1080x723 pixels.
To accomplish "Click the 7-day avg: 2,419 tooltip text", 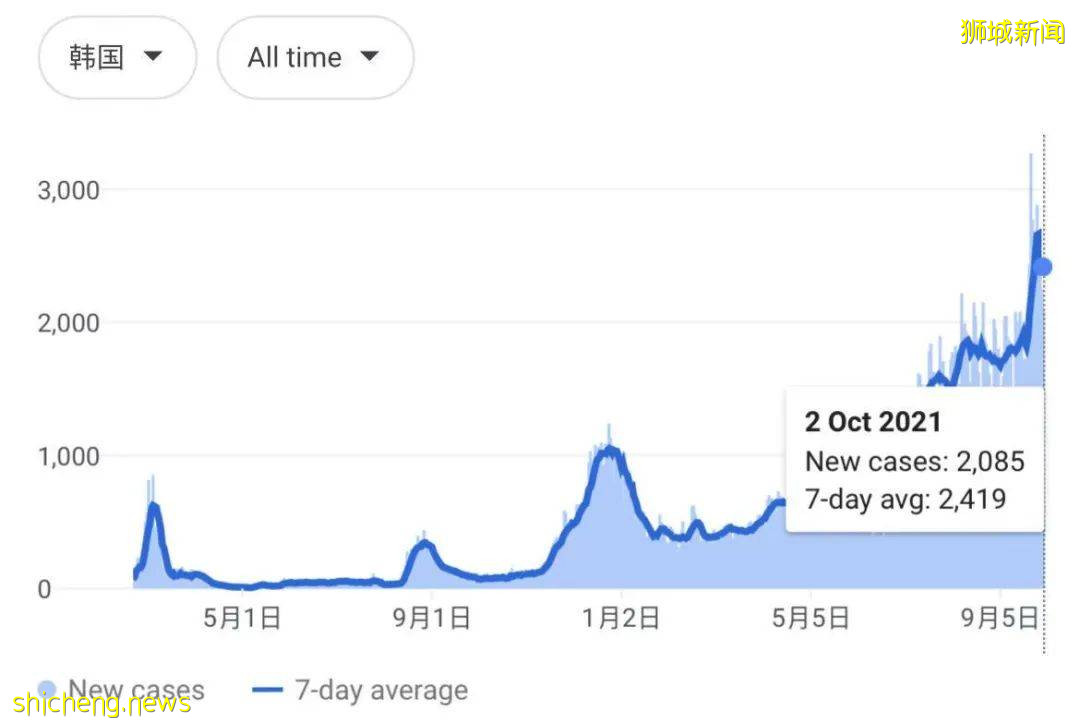I will click(x=905, y=499).
